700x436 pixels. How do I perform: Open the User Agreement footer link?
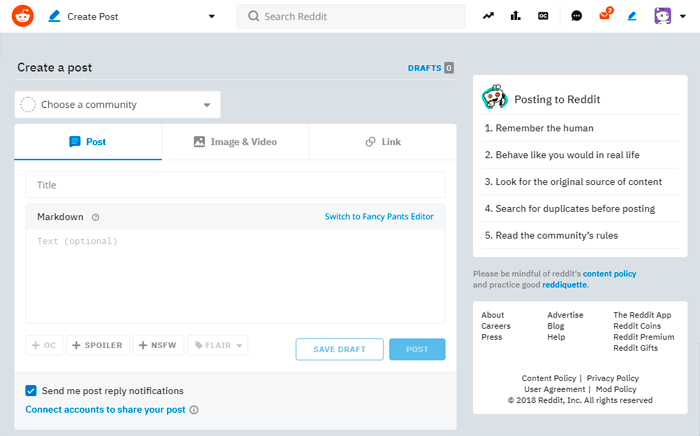click(554, 389)
